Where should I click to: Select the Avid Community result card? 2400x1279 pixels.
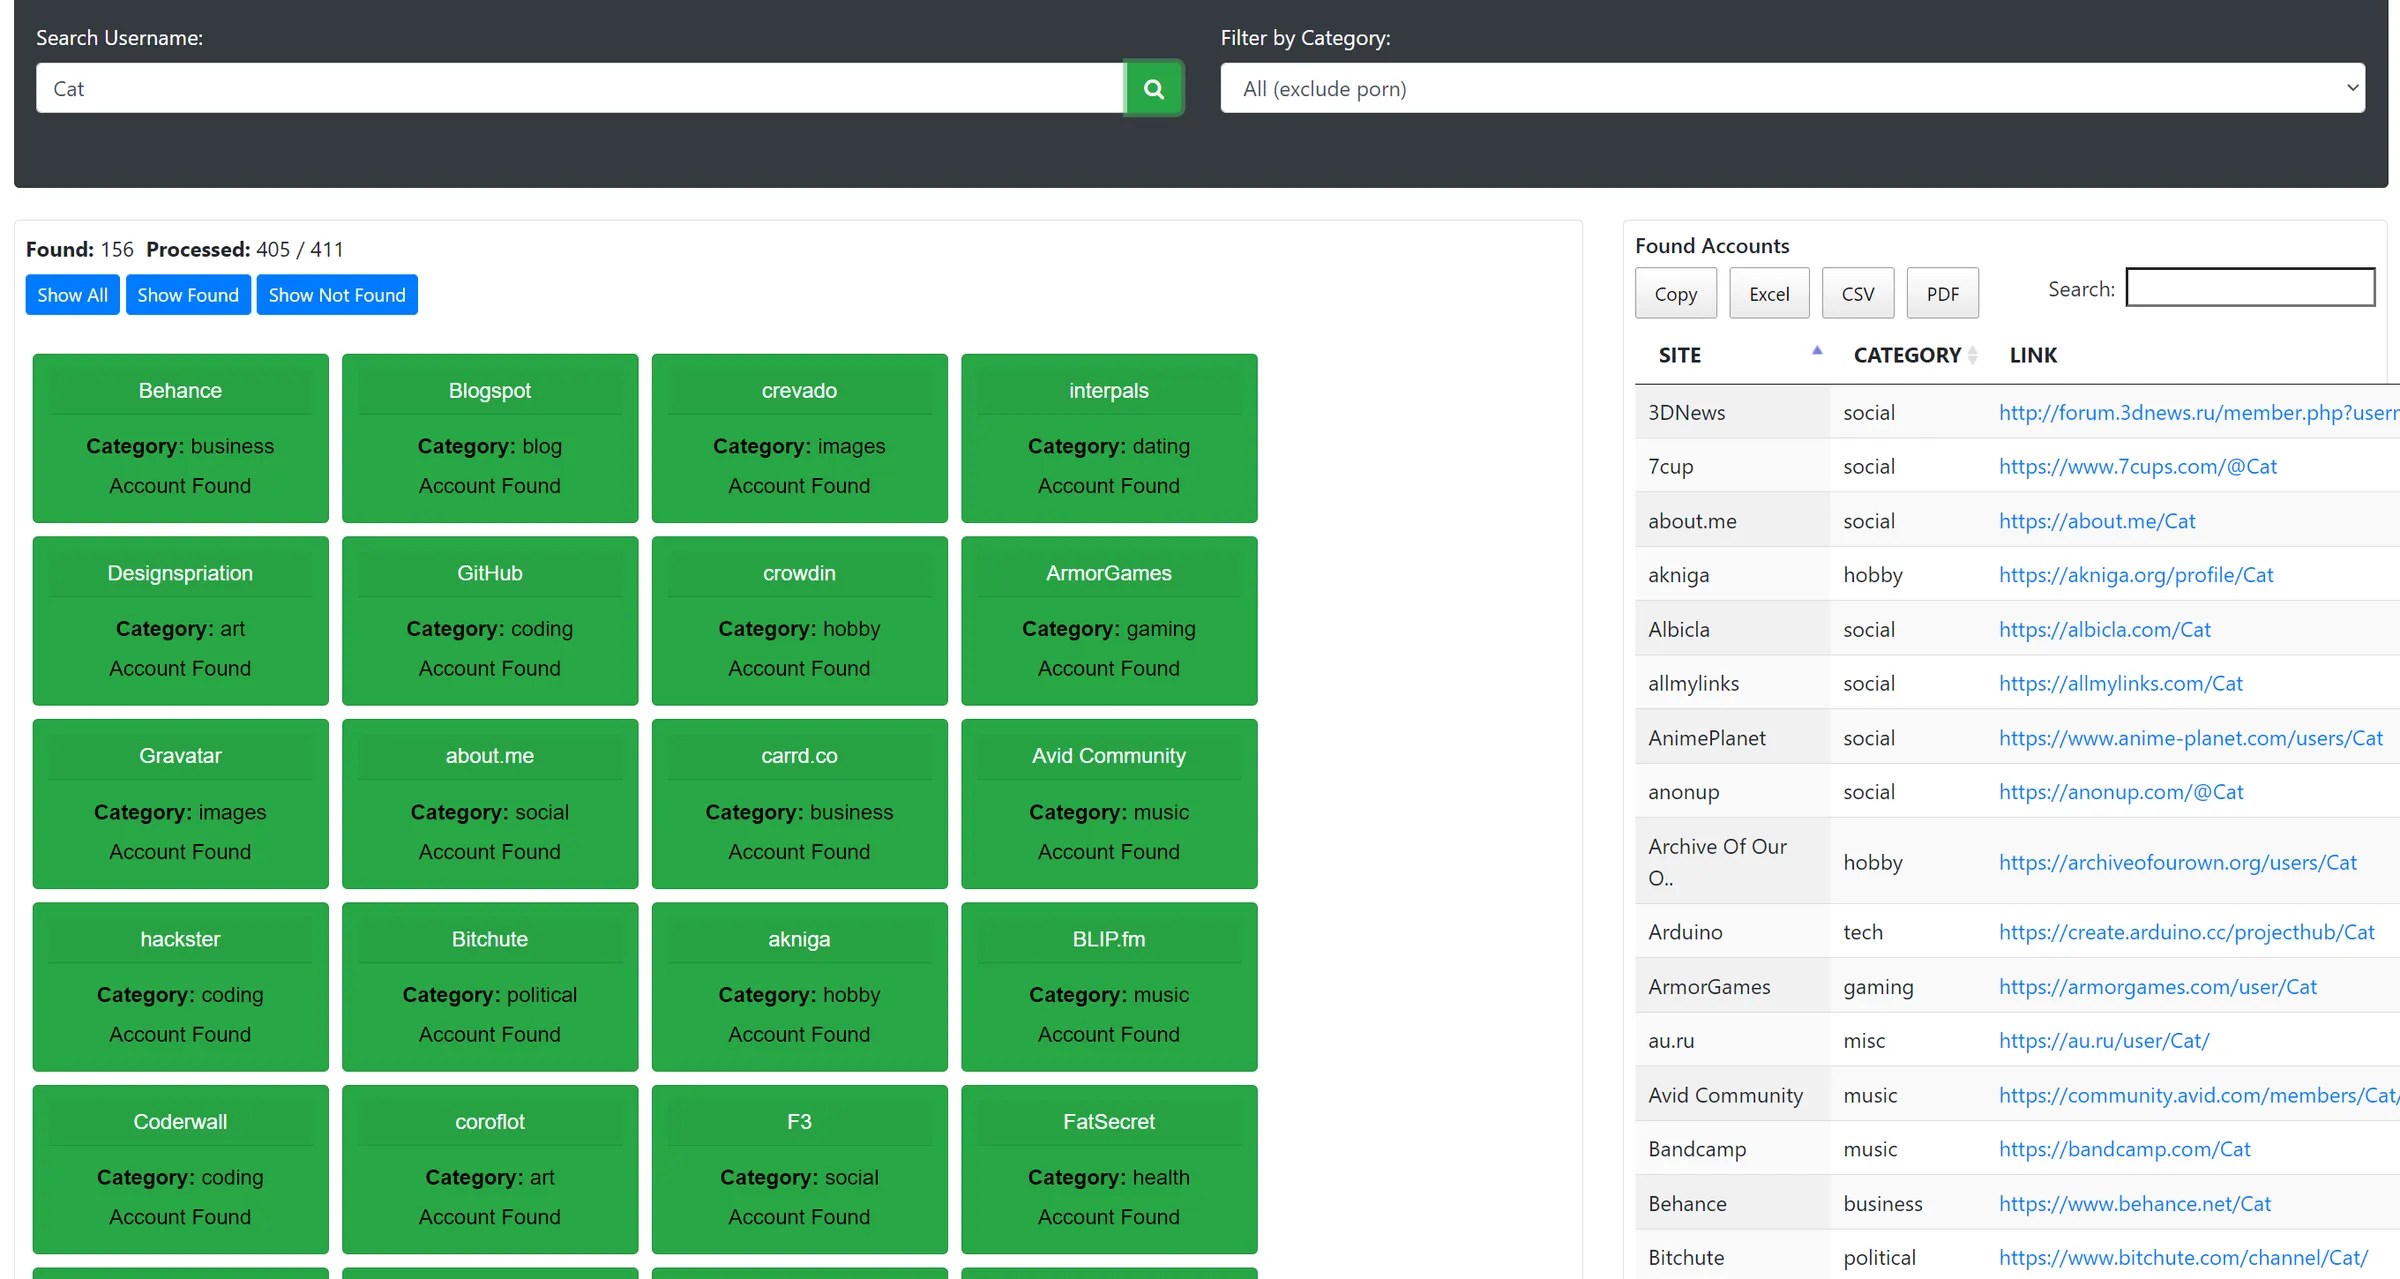pyautogui.click(x=1109, y=804)
